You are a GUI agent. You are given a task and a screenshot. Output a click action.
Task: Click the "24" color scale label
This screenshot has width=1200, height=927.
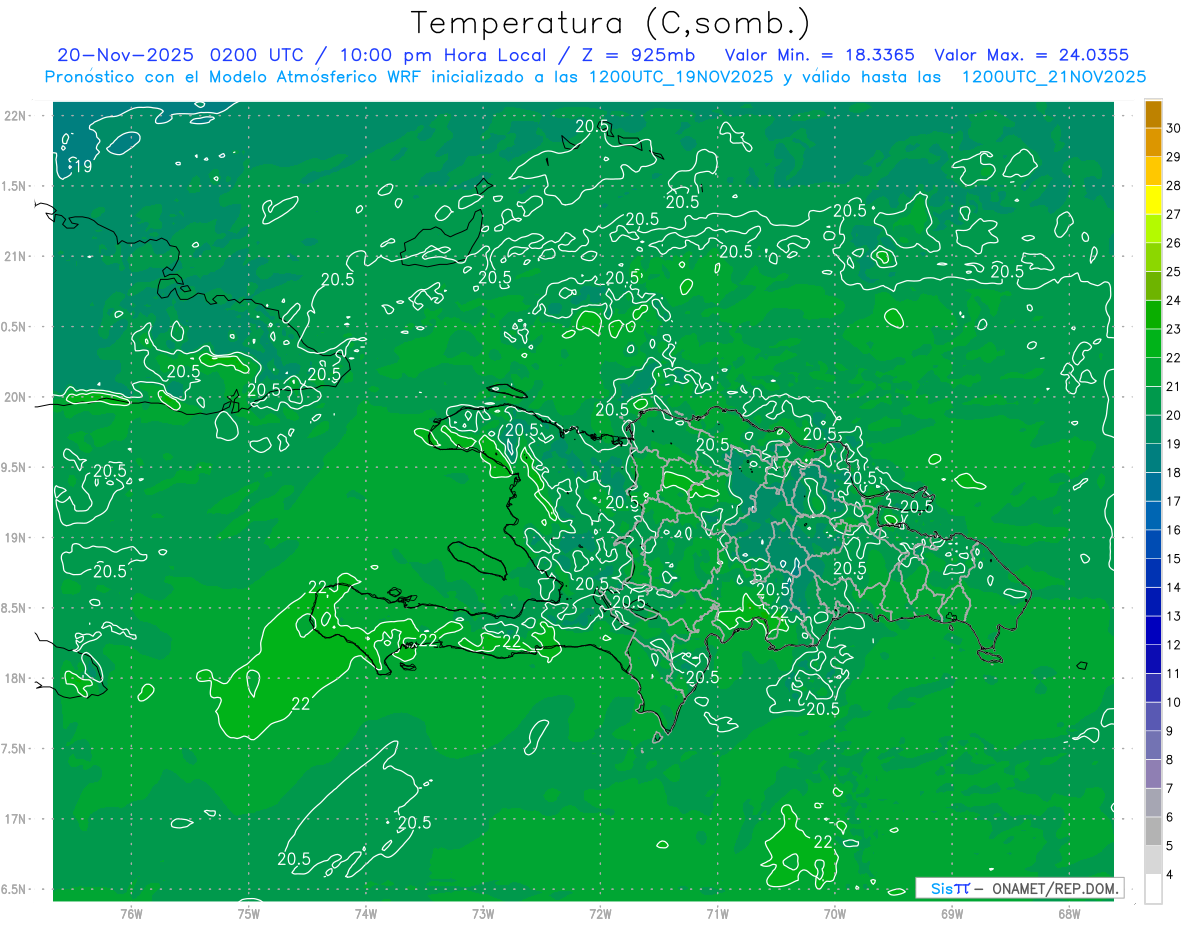tap(1173, 300)
